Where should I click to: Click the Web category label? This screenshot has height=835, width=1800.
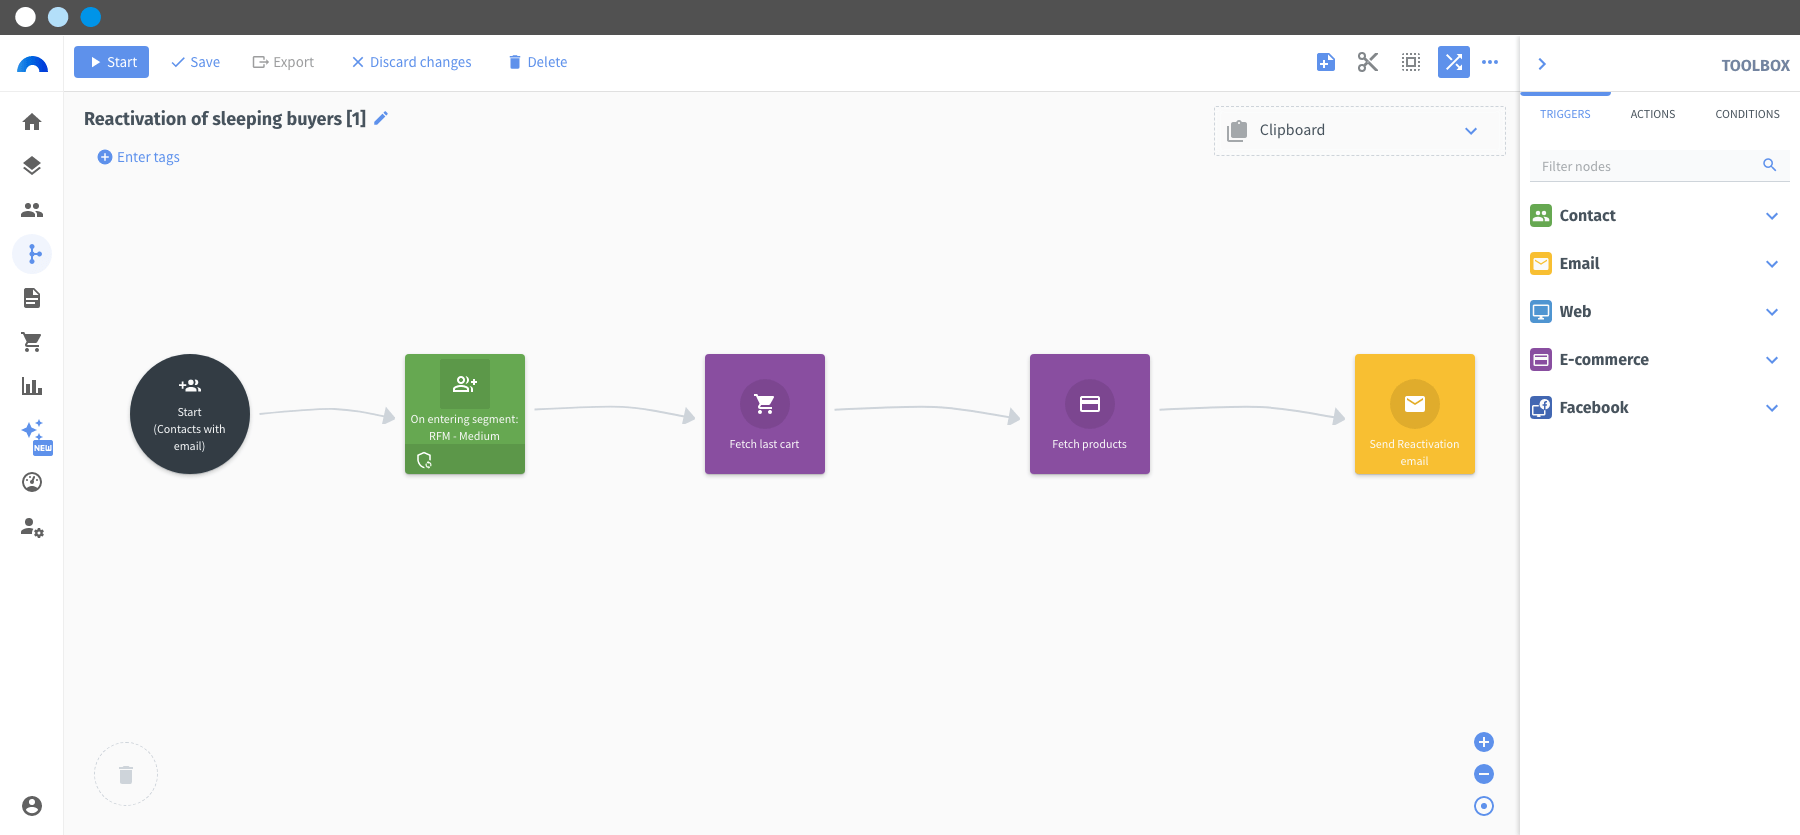(1575, 312)
